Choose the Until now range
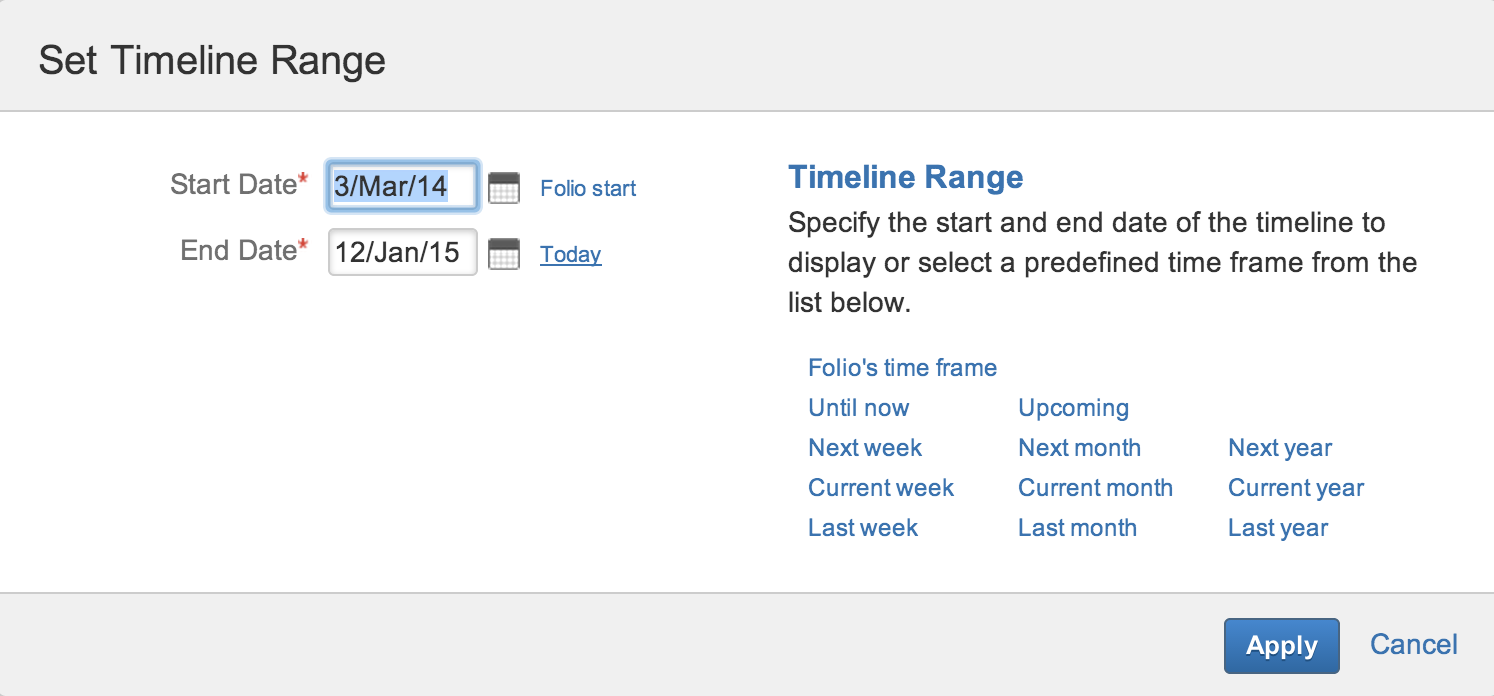Viewport: 1494px width, 696px height. click(858, 408)
